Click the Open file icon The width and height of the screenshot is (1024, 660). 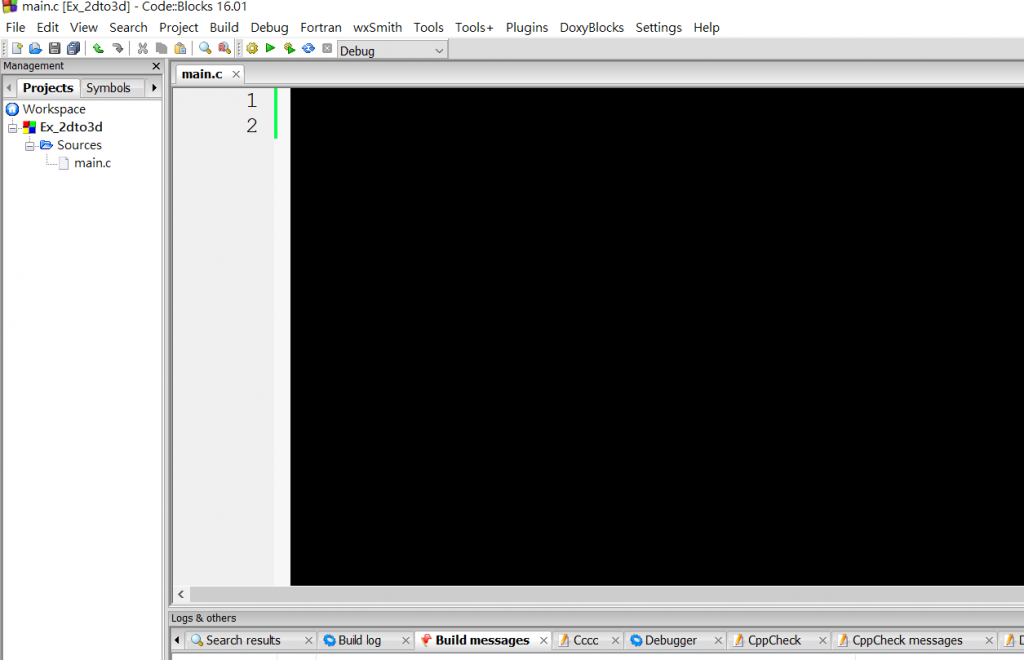35,48
